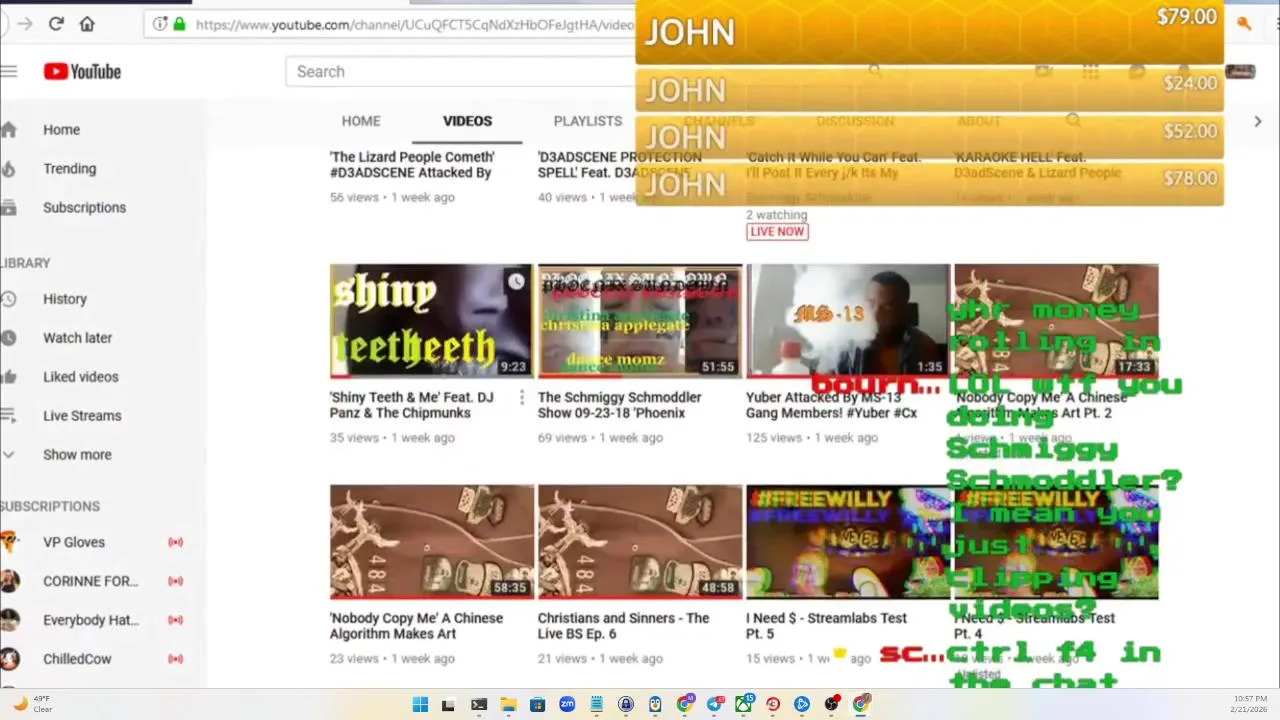Open the penguin app in the taskbar
Screen dimensions: 1280x720
(655, 705)
